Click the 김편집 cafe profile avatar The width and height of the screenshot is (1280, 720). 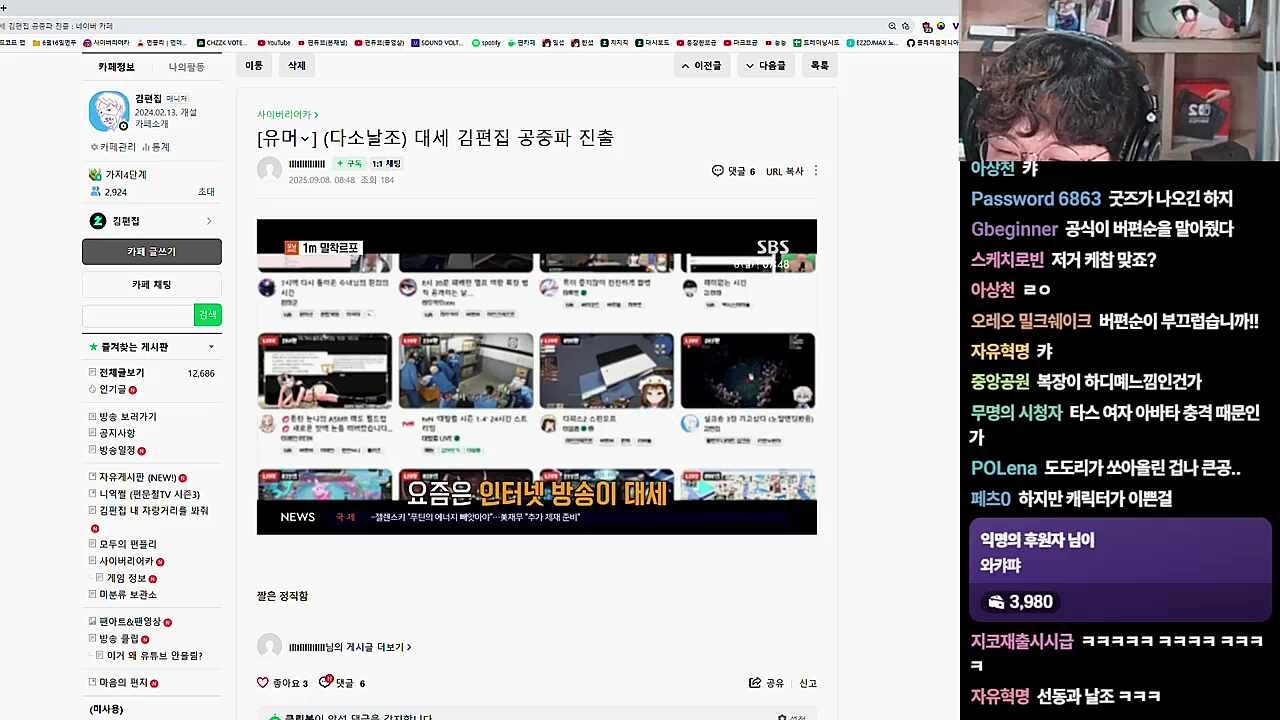[108, 111]
